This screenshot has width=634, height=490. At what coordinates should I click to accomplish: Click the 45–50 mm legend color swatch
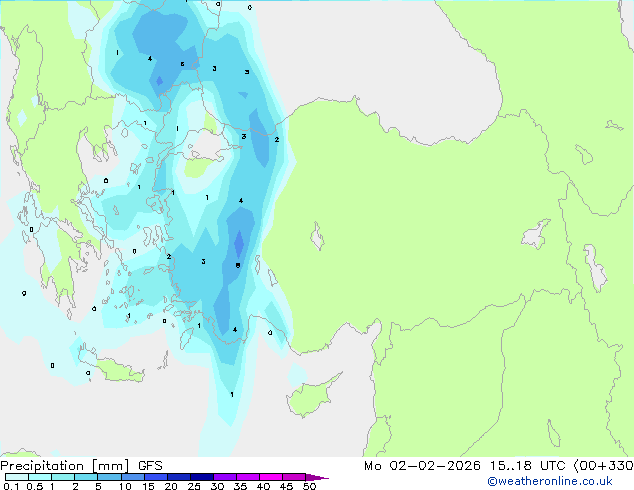click(294, 477)
